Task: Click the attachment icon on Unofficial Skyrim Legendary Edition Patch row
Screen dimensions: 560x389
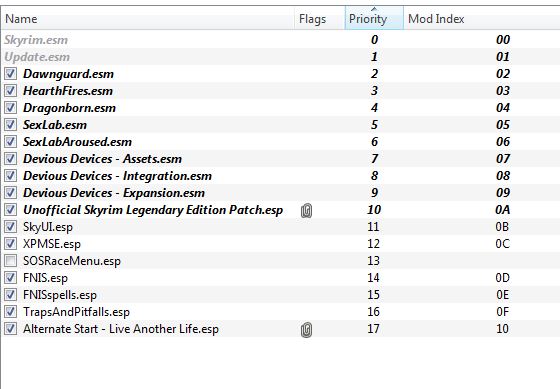Action: (306, 210)
